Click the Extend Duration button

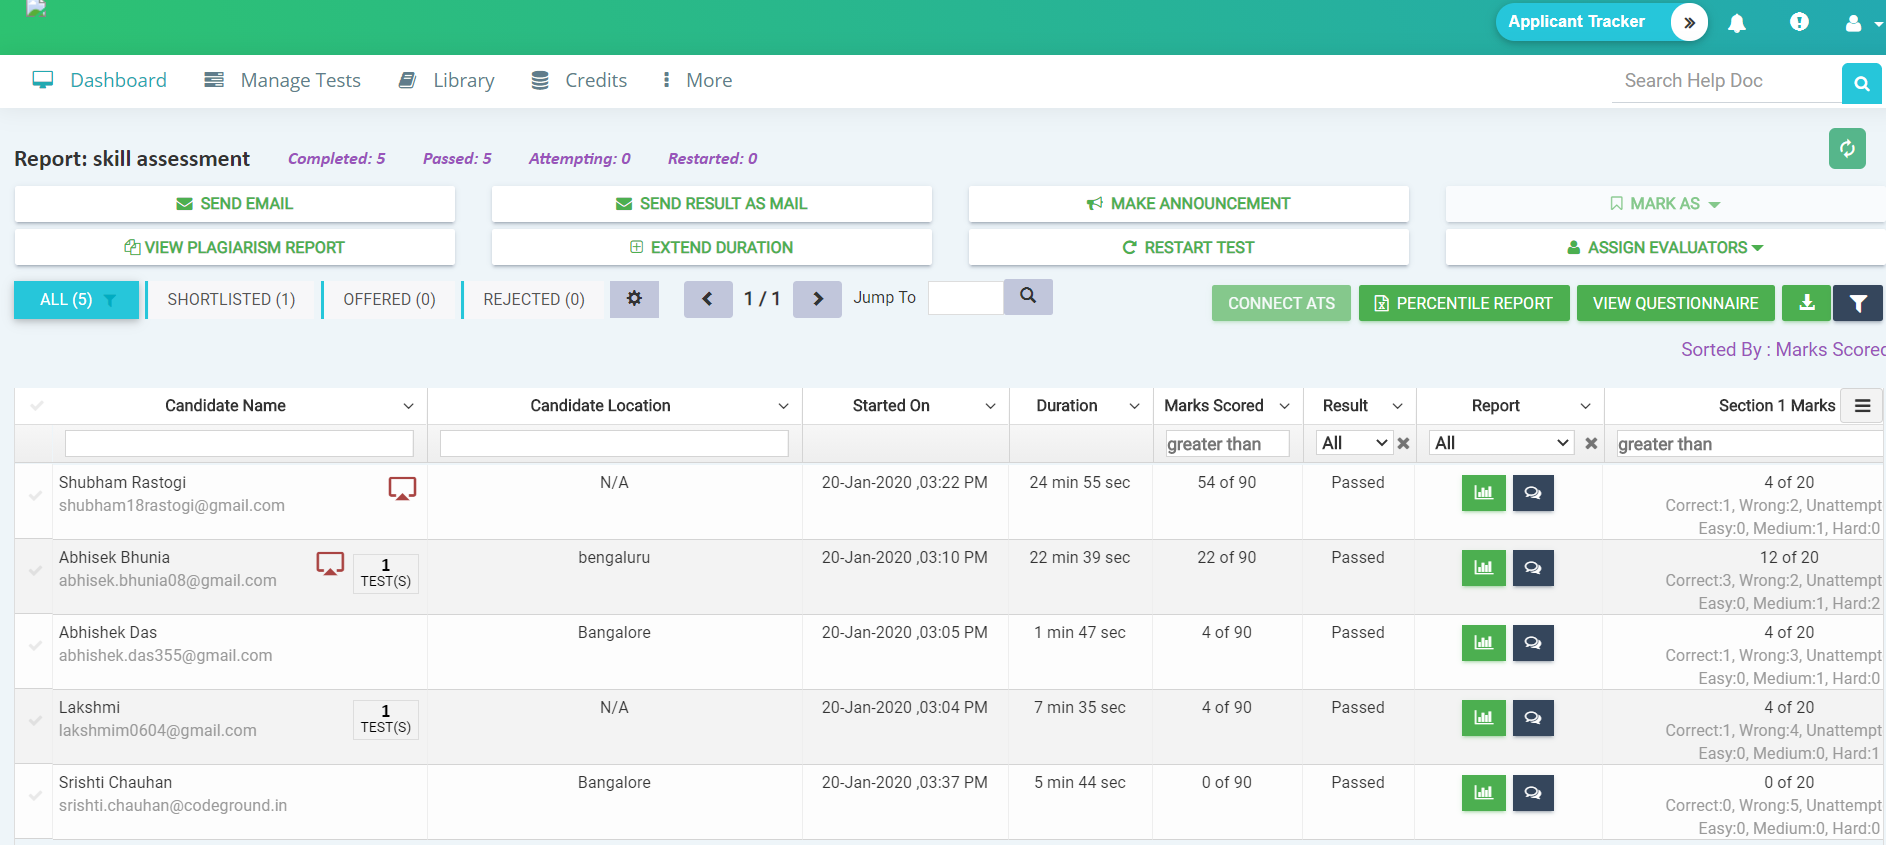[x=712, y=248]
